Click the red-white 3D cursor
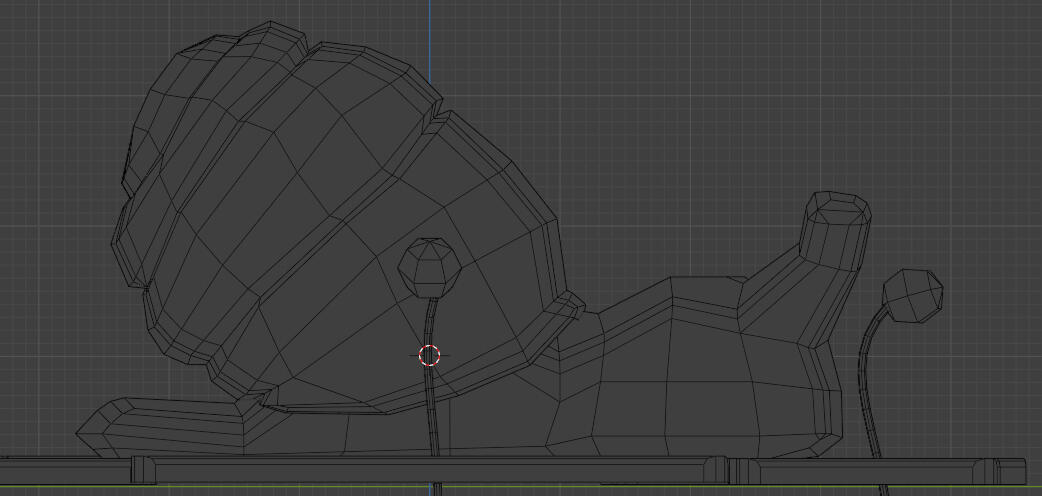Viewport: 1042px width, 496px height. (429, 355)
